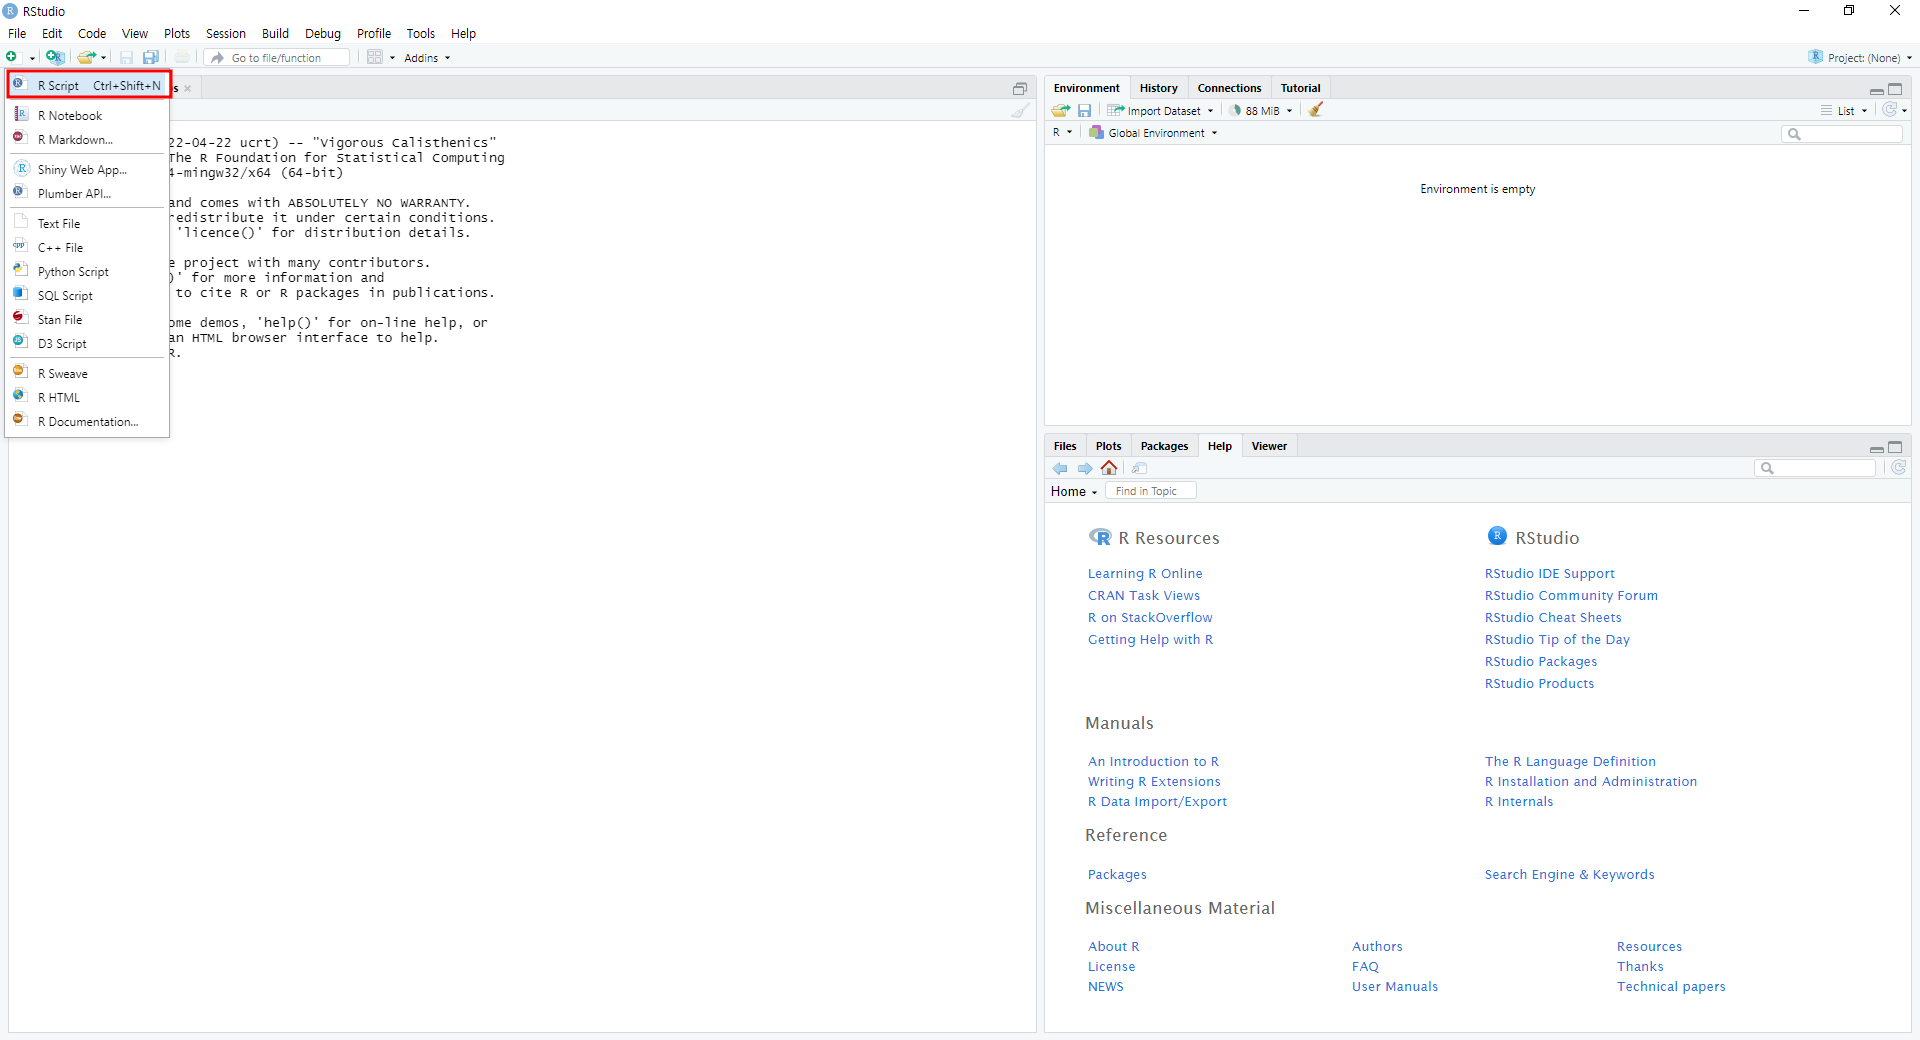This screenshot has width=1920, height=1040.
Task: Switch to the History tab
Action: click(x=1158, y=88)
